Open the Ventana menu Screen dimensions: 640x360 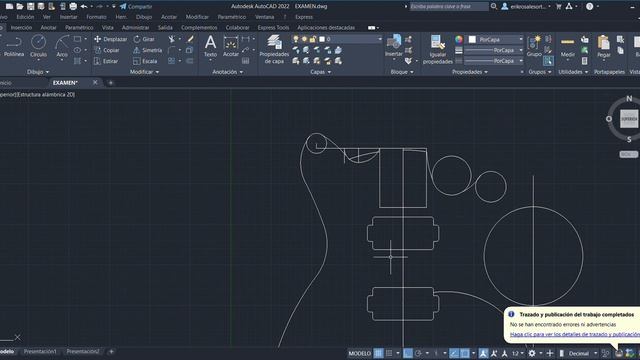click(264, 17)
